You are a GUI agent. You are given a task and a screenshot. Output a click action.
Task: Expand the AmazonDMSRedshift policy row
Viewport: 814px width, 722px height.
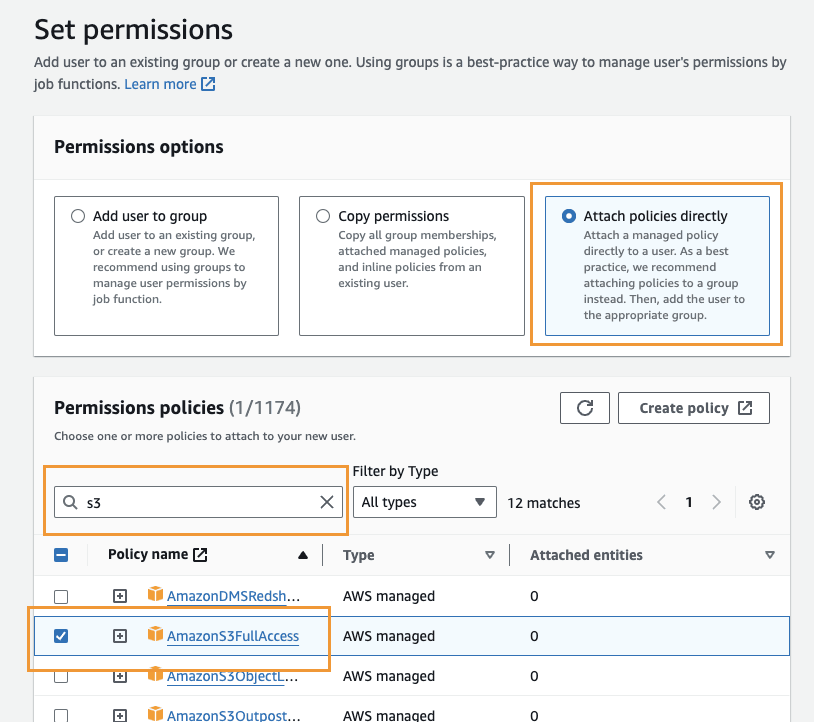coord(120,597)
